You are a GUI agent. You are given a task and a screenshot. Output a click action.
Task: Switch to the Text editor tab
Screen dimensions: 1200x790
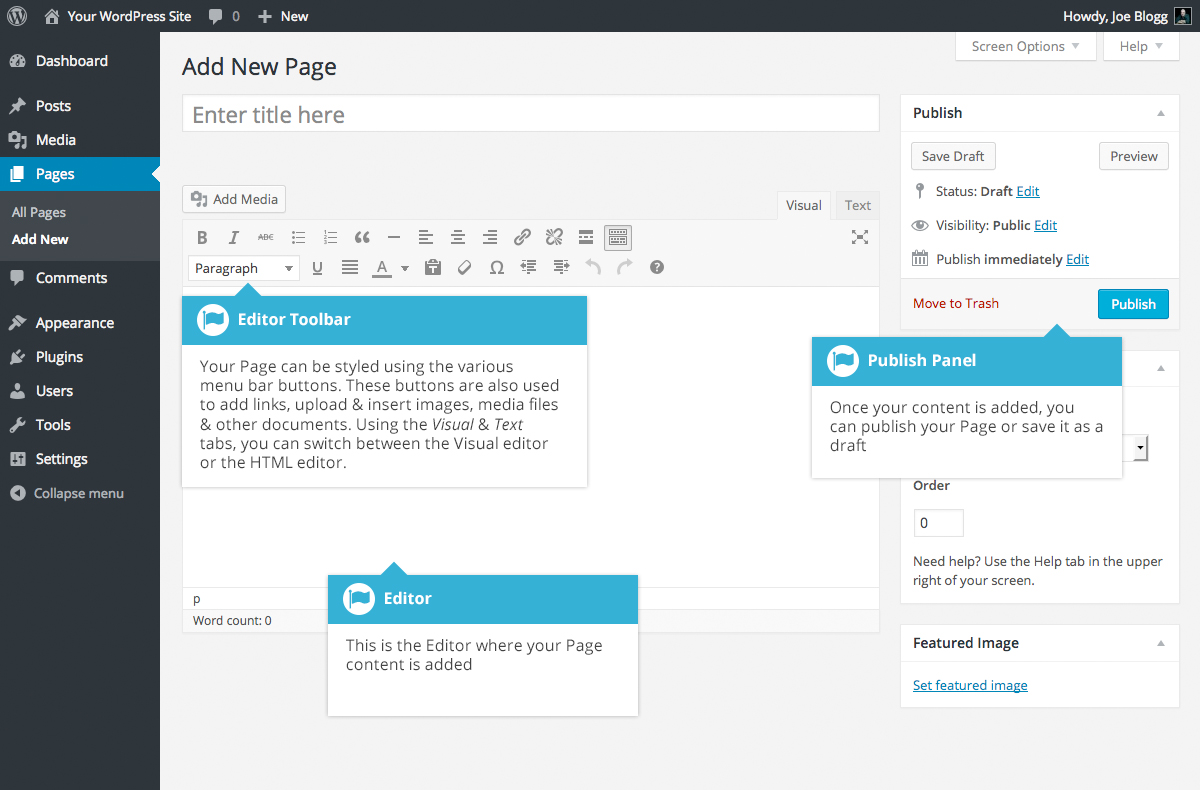pyautogui.click(x=858, y=205)
